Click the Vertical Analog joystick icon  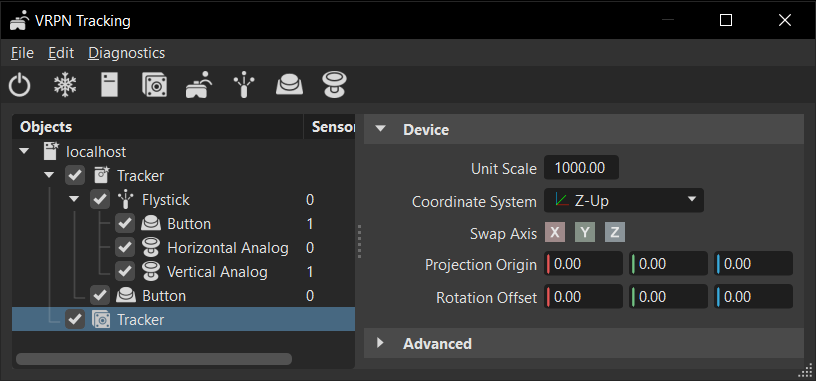pyautogui.click(x=151, y=271)
